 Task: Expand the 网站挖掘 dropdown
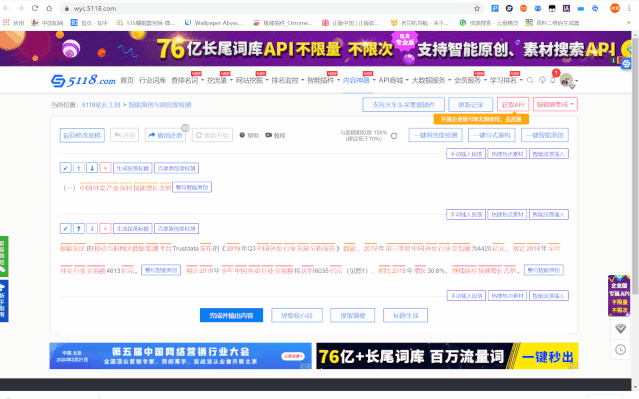[252, 80]
